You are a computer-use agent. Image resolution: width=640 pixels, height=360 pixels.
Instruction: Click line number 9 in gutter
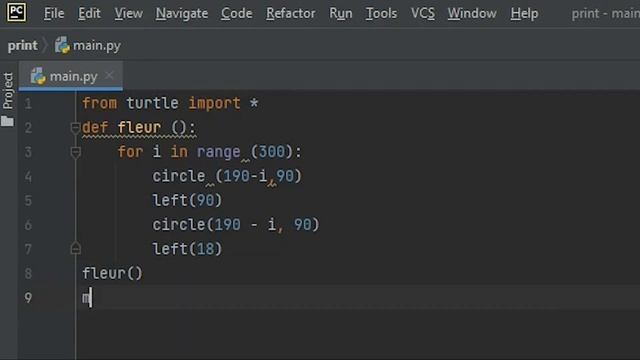tap(28, 298)
